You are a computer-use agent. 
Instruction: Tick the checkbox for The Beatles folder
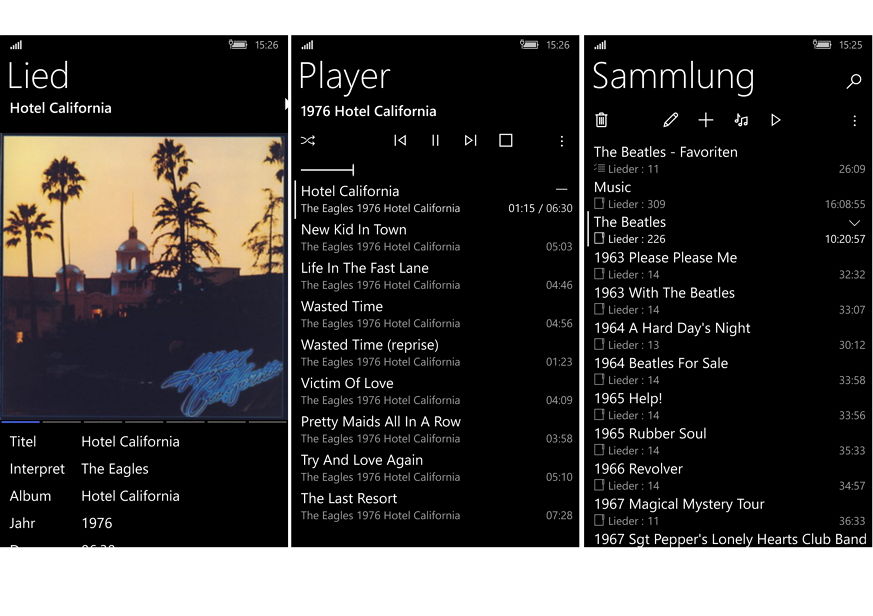click(599, 238)
